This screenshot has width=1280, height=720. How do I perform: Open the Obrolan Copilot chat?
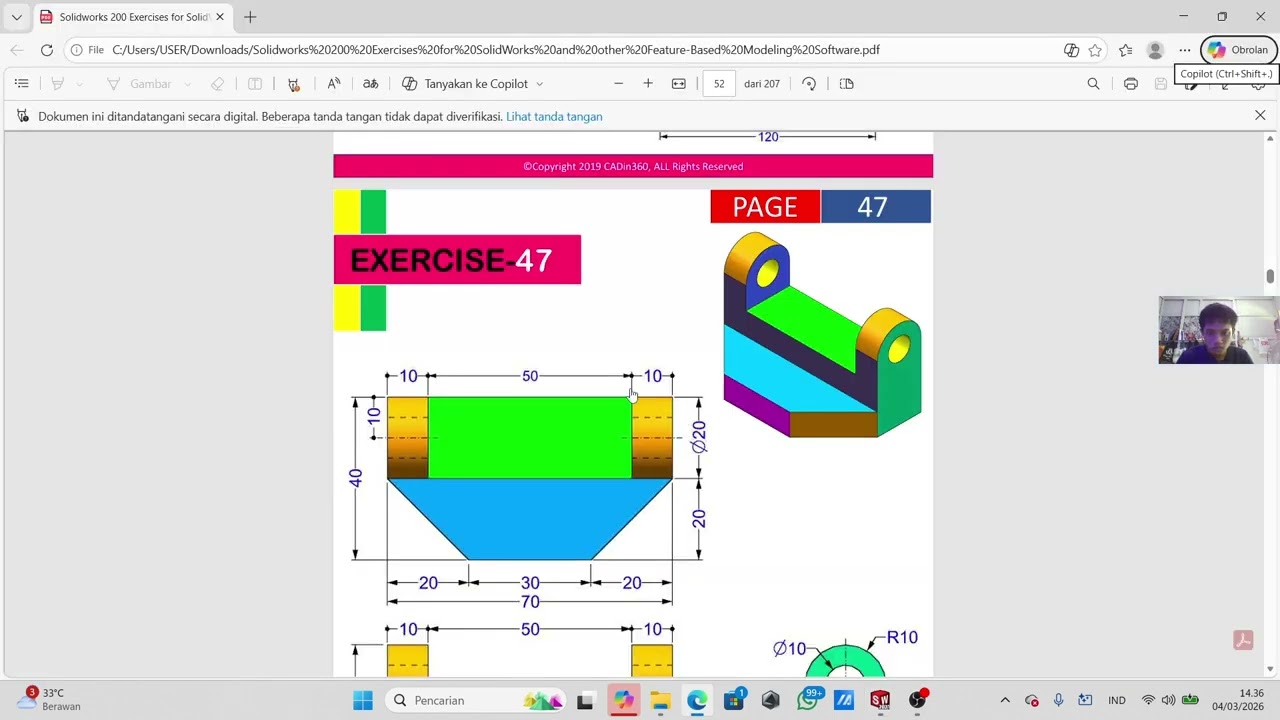point(1239,50)
